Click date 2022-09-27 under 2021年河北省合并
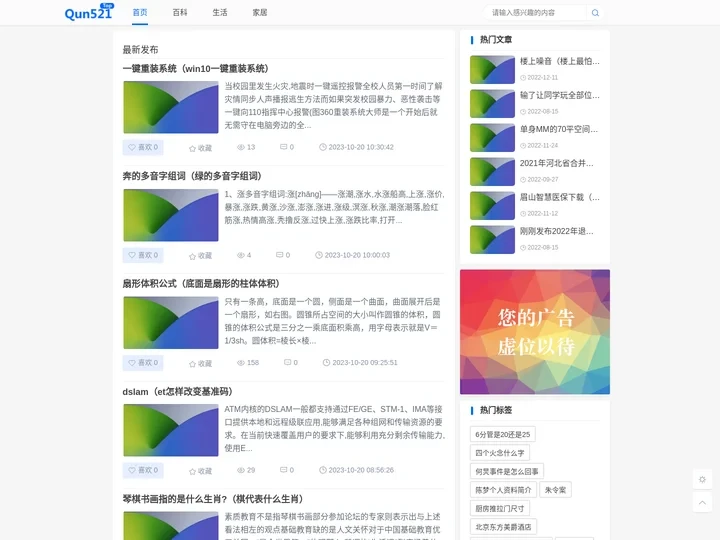 pyautogui.click(x=539, y=180)
